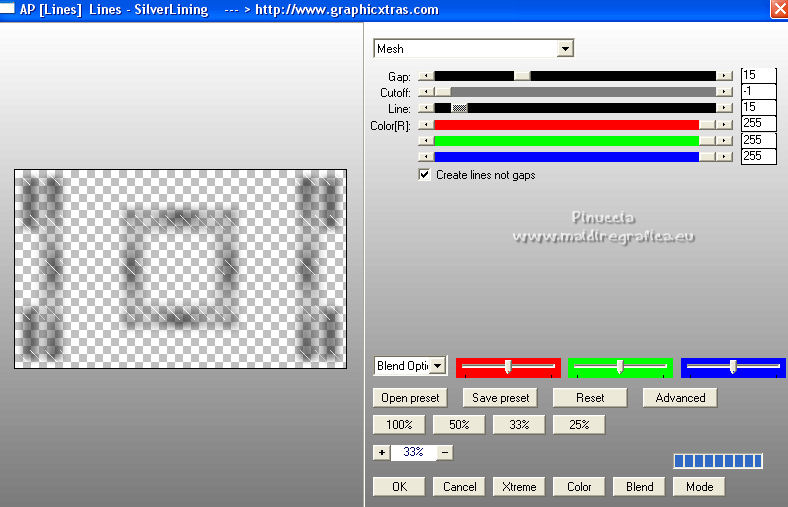This screenshot has width=788, height=507.
Task: Click the Mode button
Action: click(x=699, y=486)
